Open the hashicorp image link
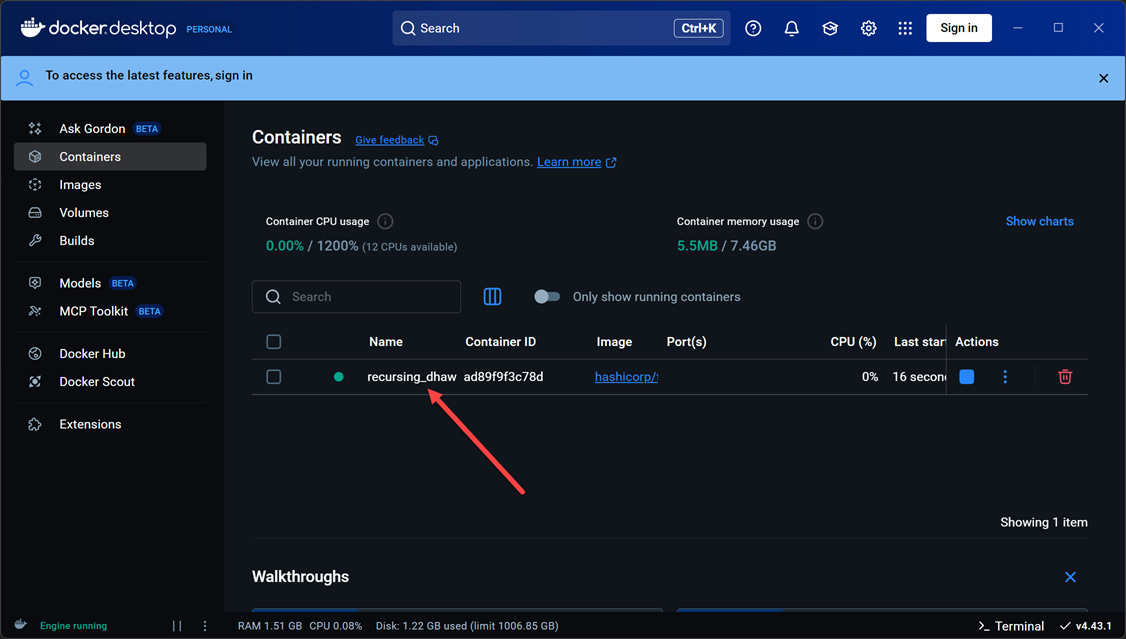Viewport: 1126px width, 639px height. point(626,377)
